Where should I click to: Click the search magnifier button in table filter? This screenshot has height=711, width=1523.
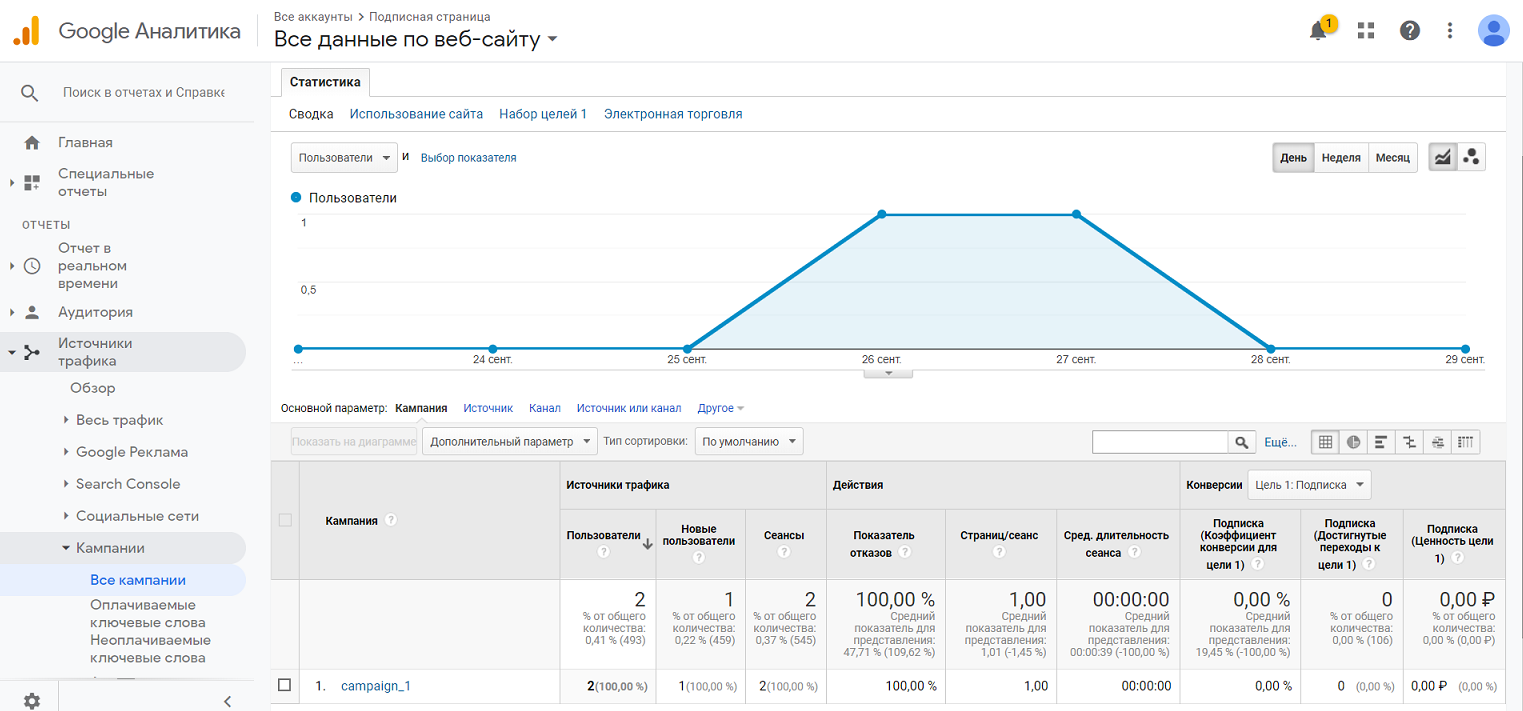(1242, 442)
